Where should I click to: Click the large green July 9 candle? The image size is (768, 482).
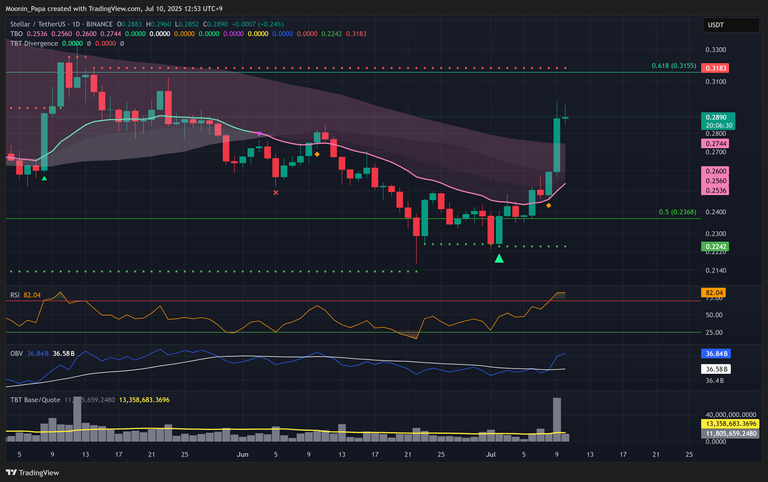(x=557, y=145)
